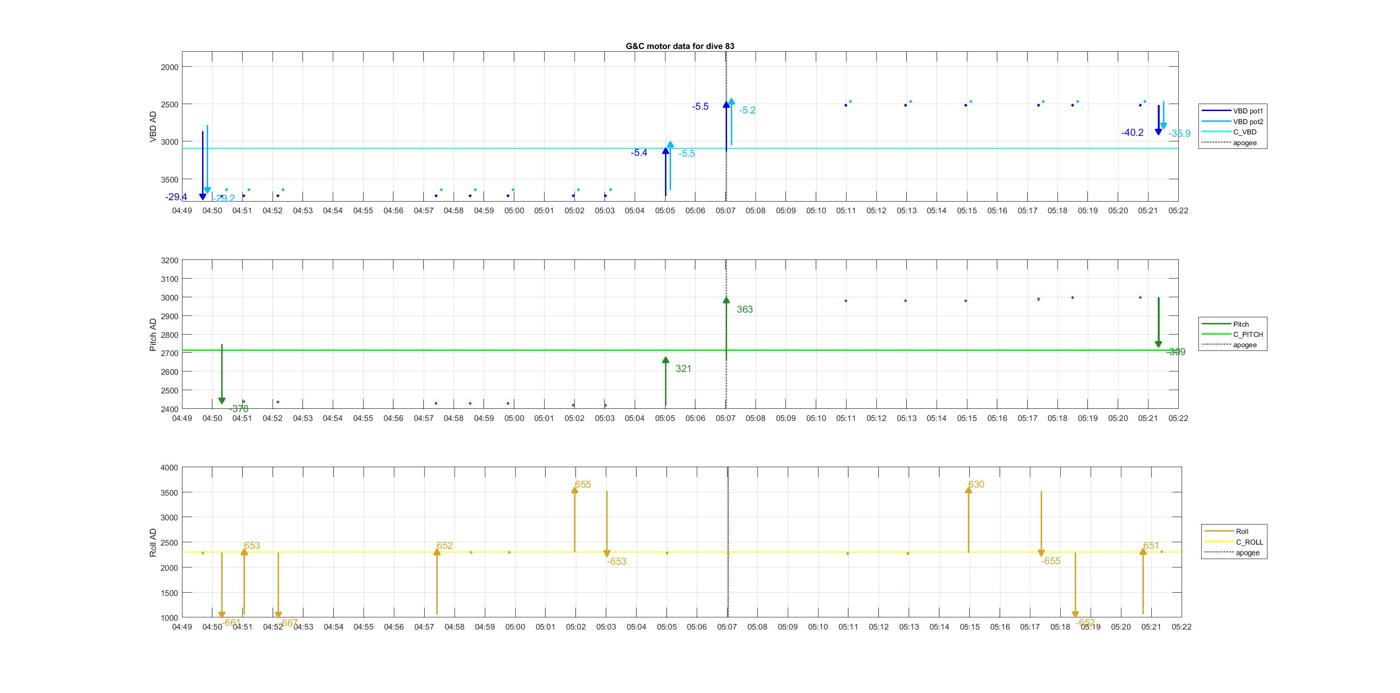Click 'apogee' entry in the Pitch legend
The width and height of the screenshot is (1400, 693).
pyautogui.click(x=1244, y=345)
